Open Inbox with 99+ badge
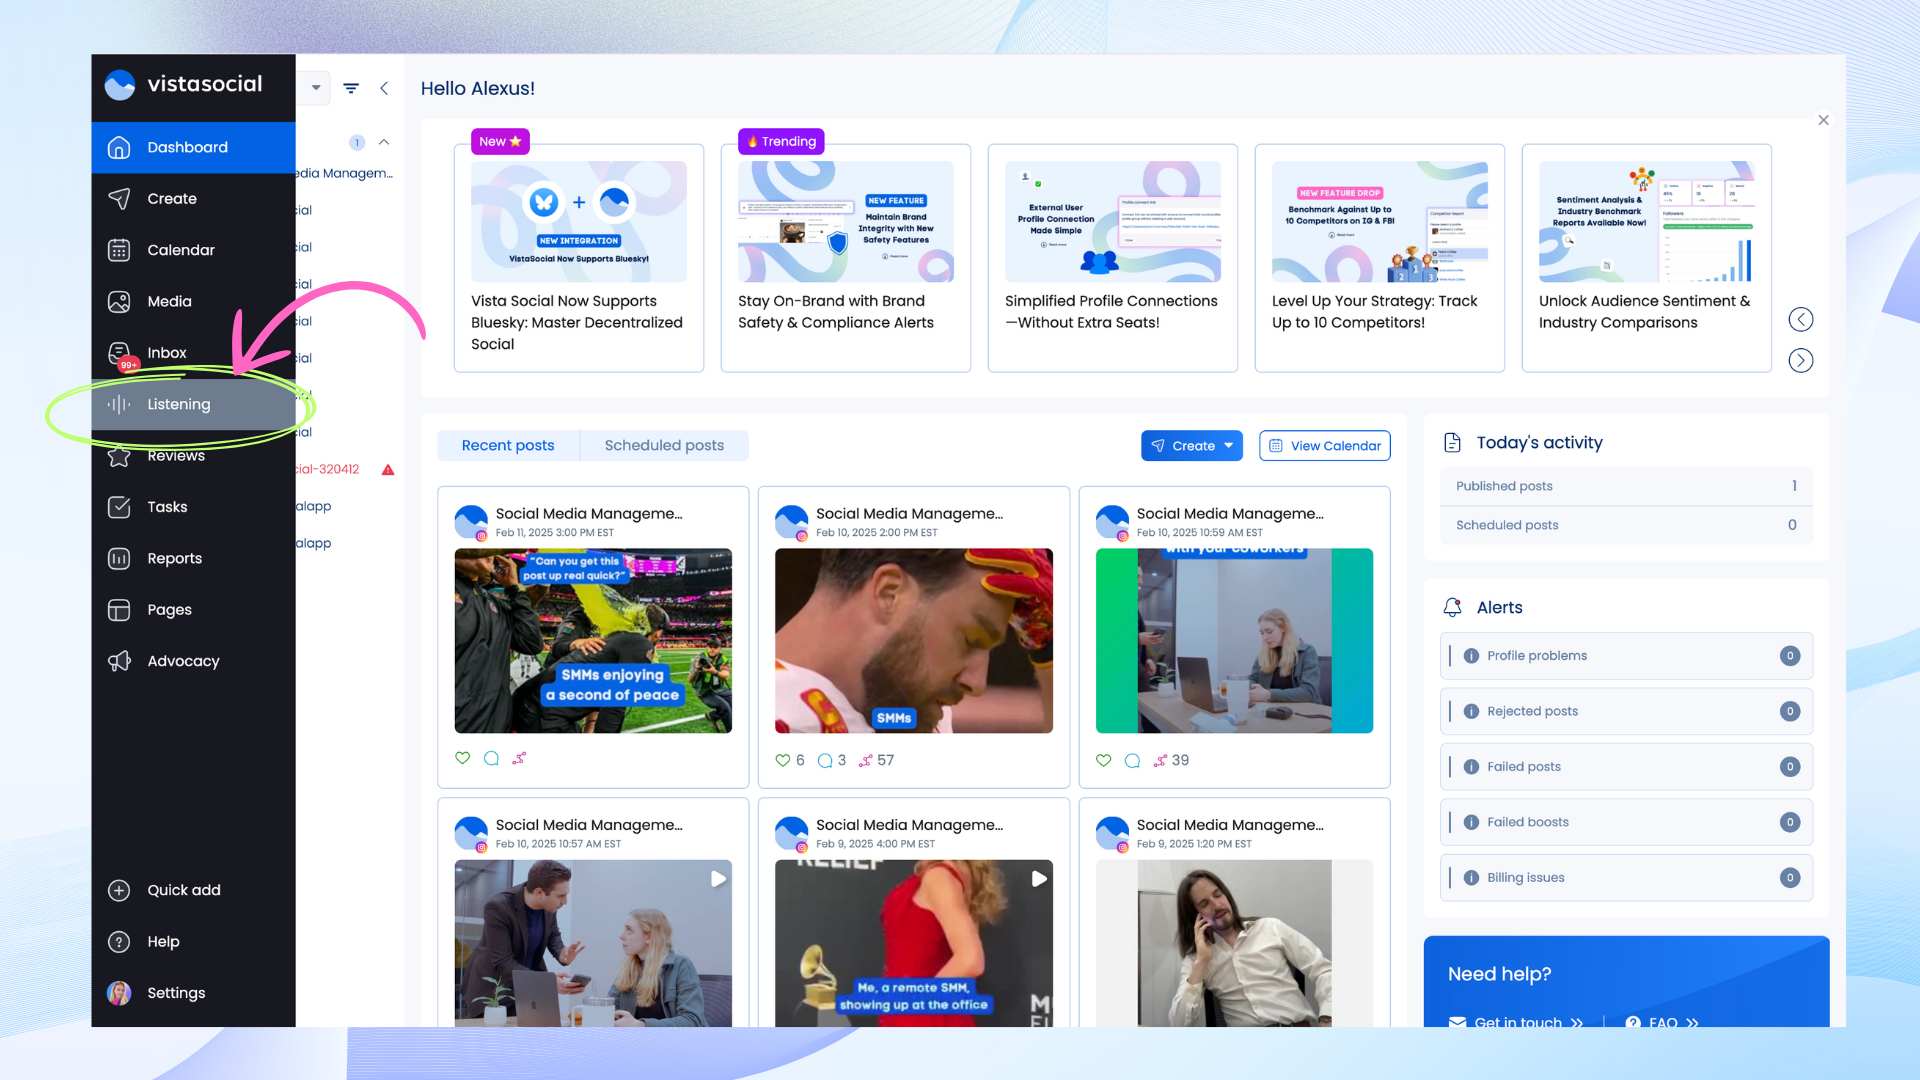The height and width of the screenshot is (1080, 1920). [x=119, y=353]
